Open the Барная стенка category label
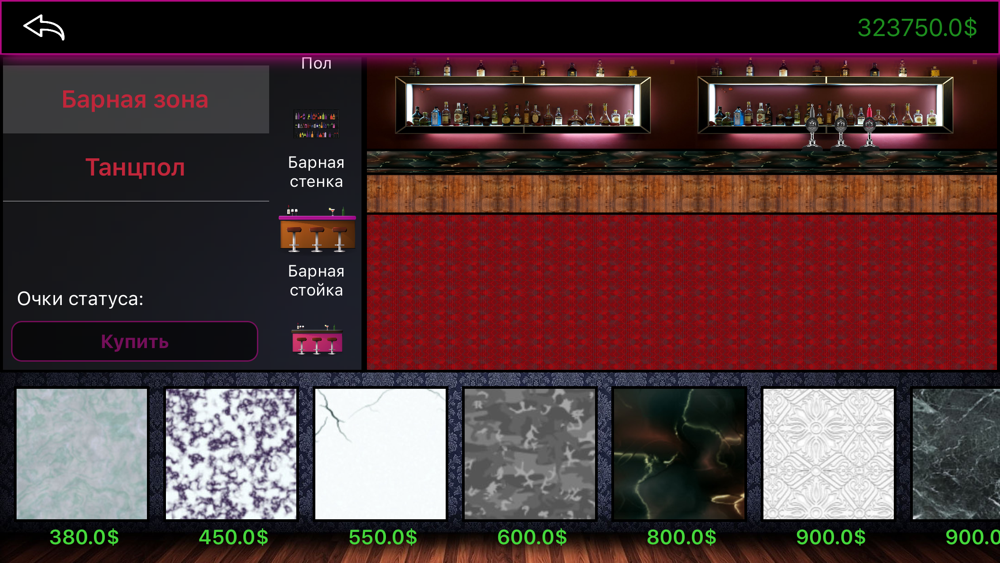1000x563 pixels. click(316, 172)
